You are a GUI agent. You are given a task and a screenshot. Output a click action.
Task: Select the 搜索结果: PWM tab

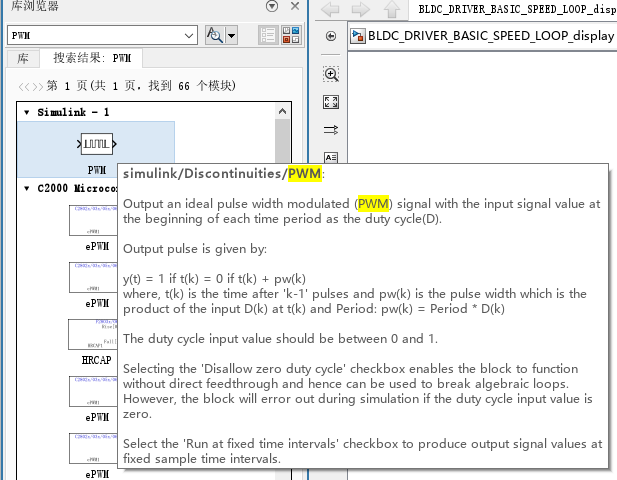tap(92, 58)
